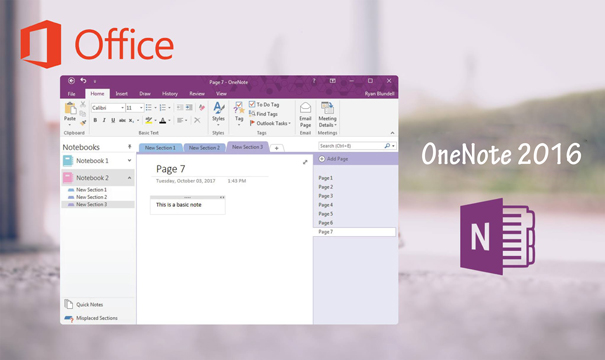Click the Clear Formatting eraser icon
The height and width of the screenshot is (360, 605).
[201, 108]
